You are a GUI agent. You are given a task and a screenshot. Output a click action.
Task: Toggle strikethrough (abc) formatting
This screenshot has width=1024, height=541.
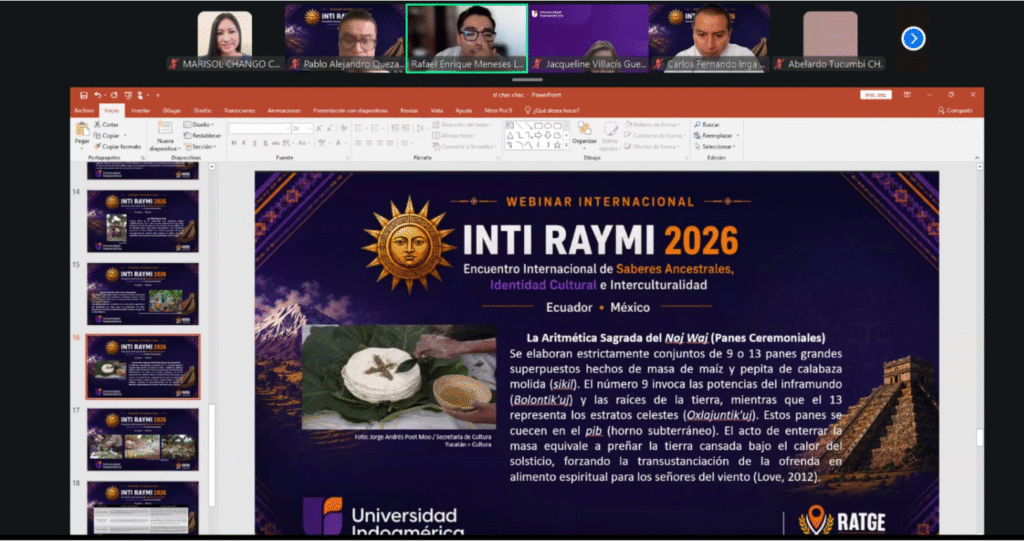coord(276,143)
